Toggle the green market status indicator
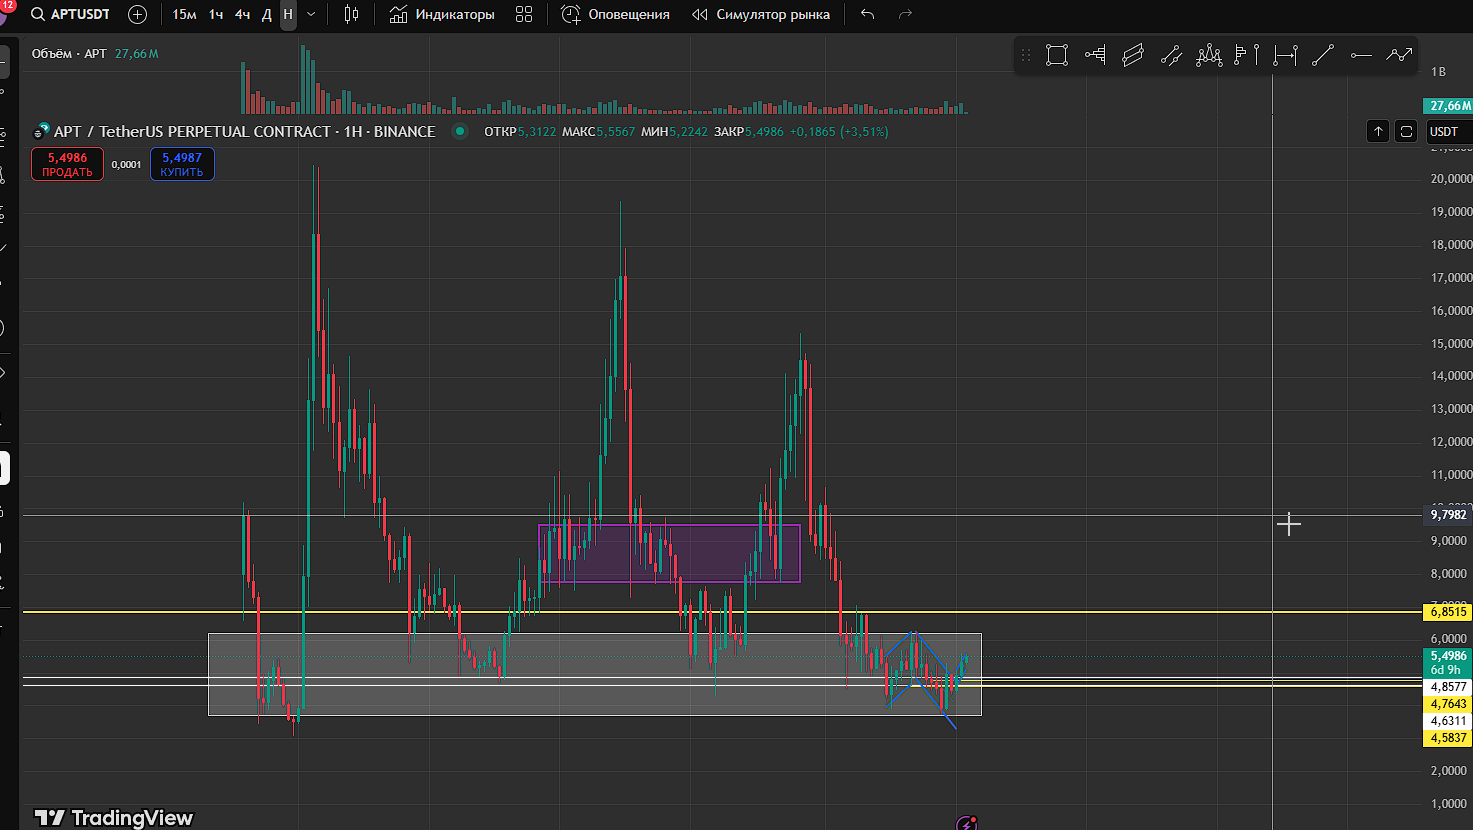This screenshot has height=830, width=1473. click(x=460, y=131)
